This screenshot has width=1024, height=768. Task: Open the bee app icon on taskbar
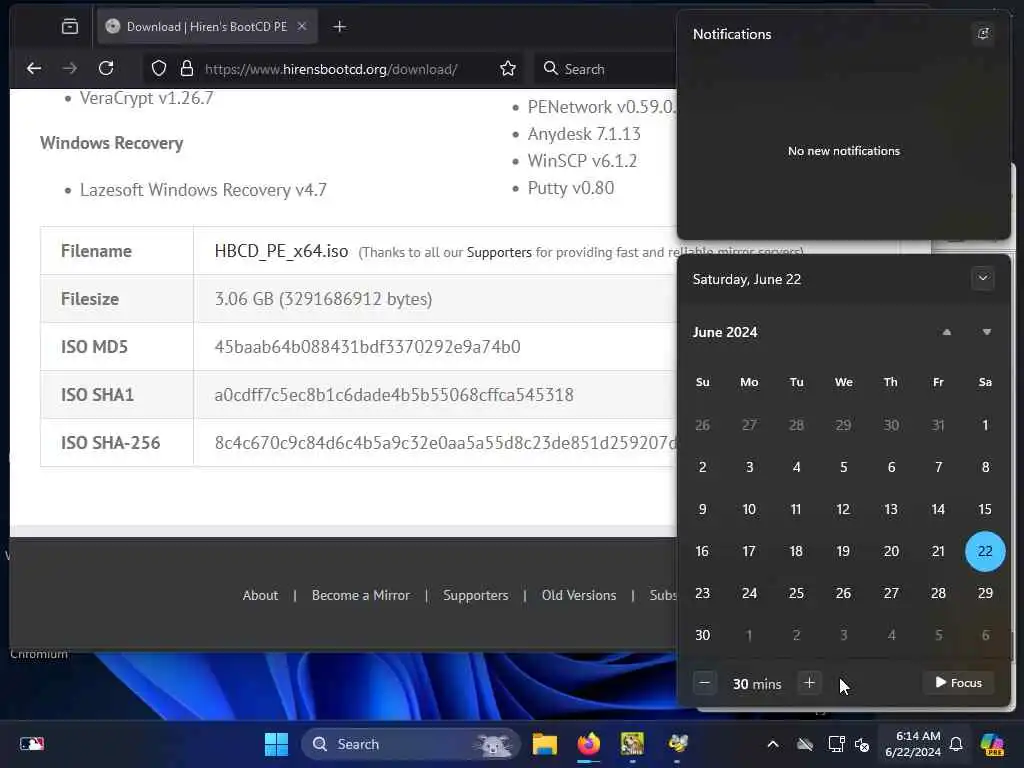pyautogui.click(x=677, y=744)
